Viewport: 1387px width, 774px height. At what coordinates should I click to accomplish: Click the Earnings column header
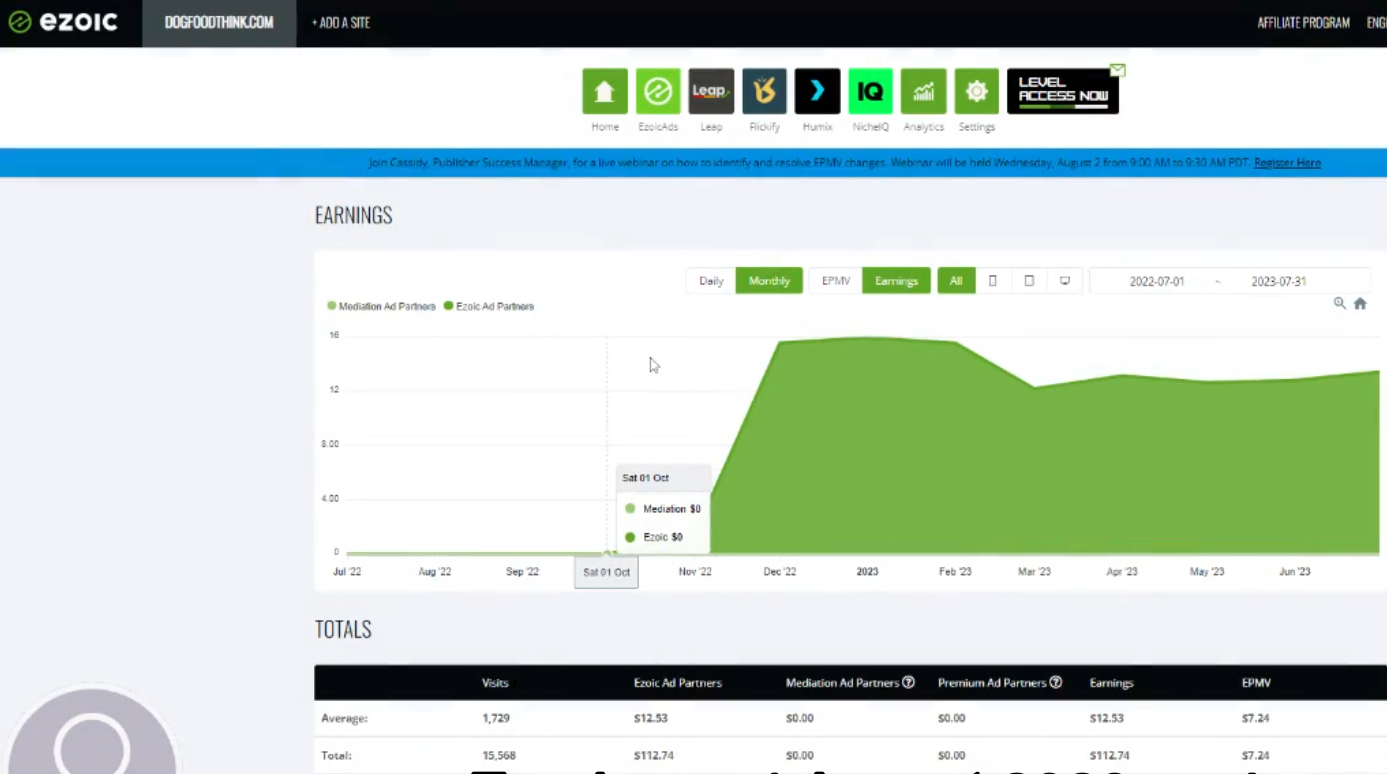[1111, 683]
